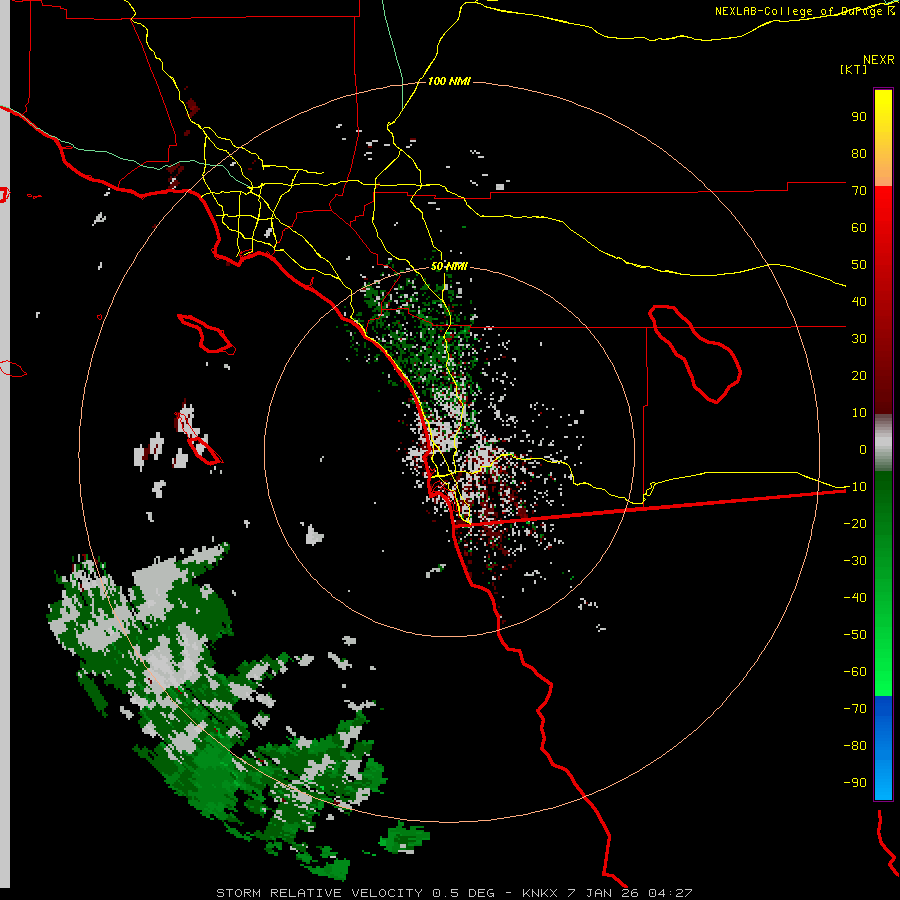Click the -20 knot scale label

855,523
